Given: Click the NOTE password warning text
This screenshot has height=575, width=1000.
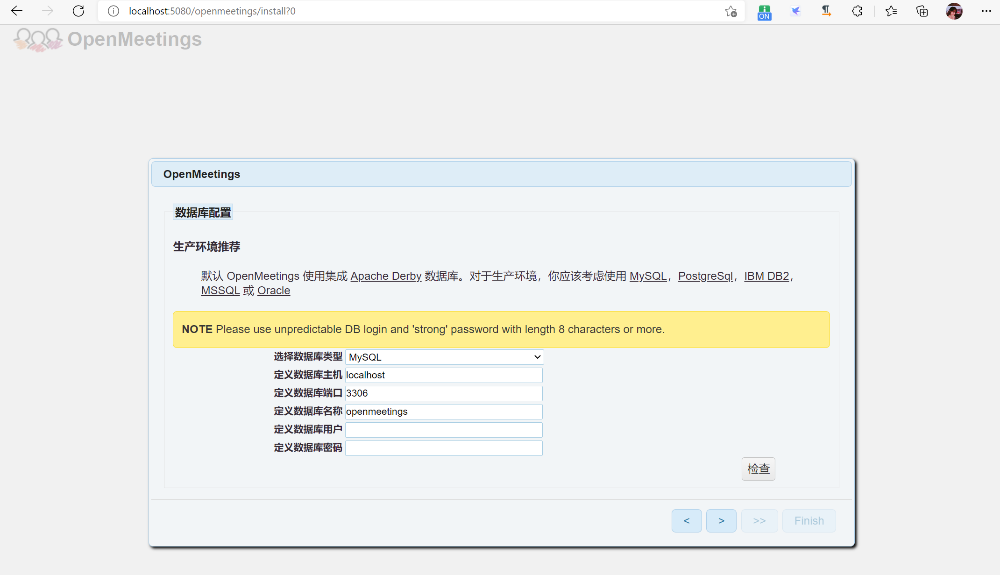Looking at the screenshot, I should pos(423,330).
